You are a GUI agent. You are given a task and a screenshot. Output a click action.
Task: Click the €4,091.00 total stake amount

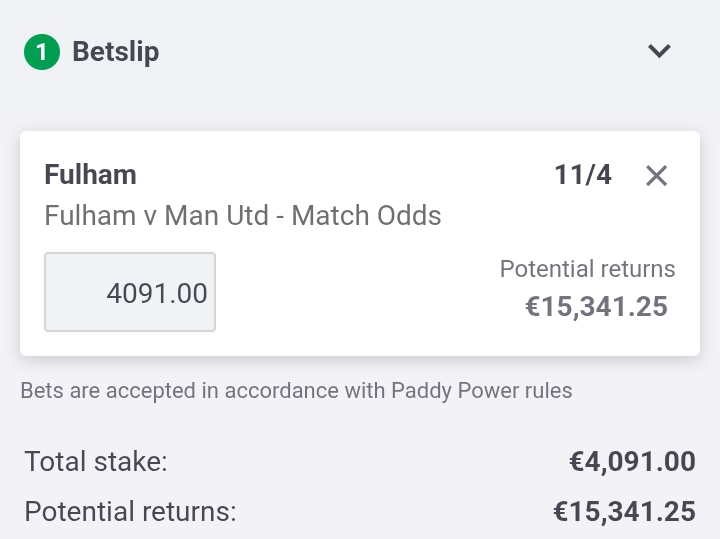pyautogui.click(x=632, y=461)
